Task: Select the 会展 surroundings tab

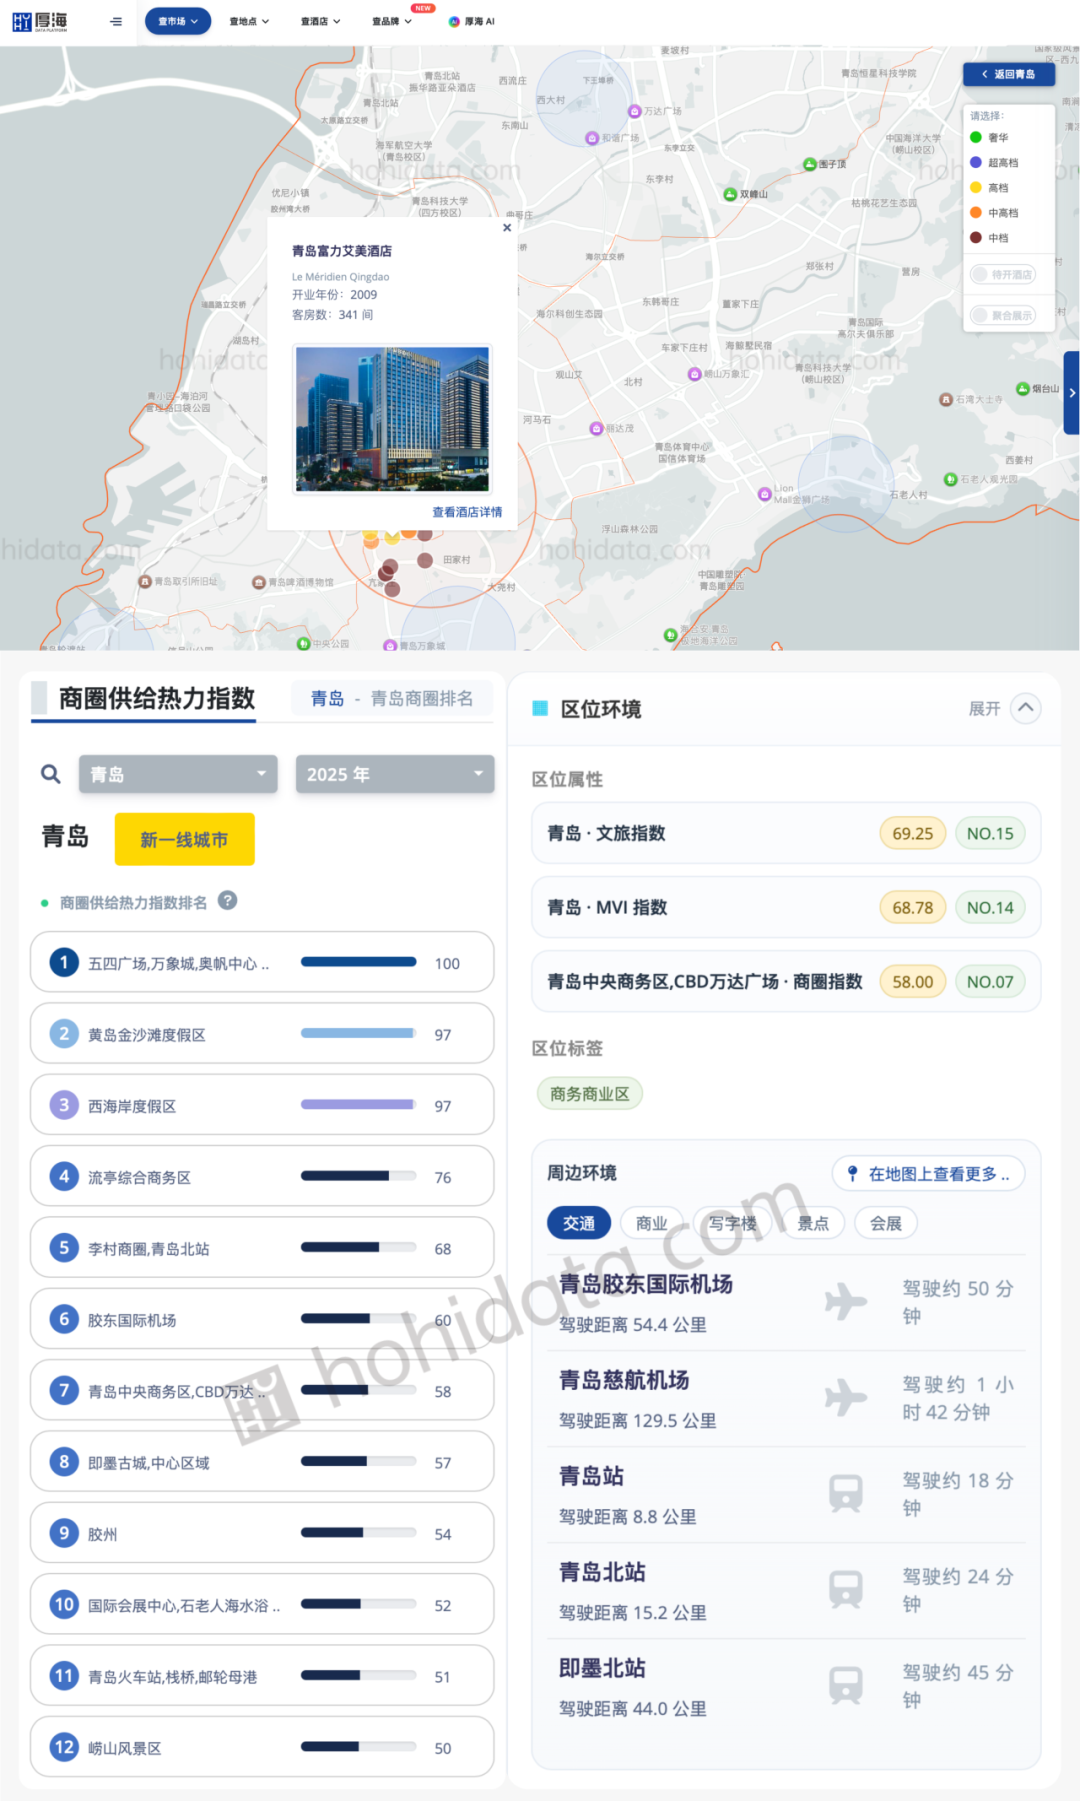Action: (x=886, y=1223)
